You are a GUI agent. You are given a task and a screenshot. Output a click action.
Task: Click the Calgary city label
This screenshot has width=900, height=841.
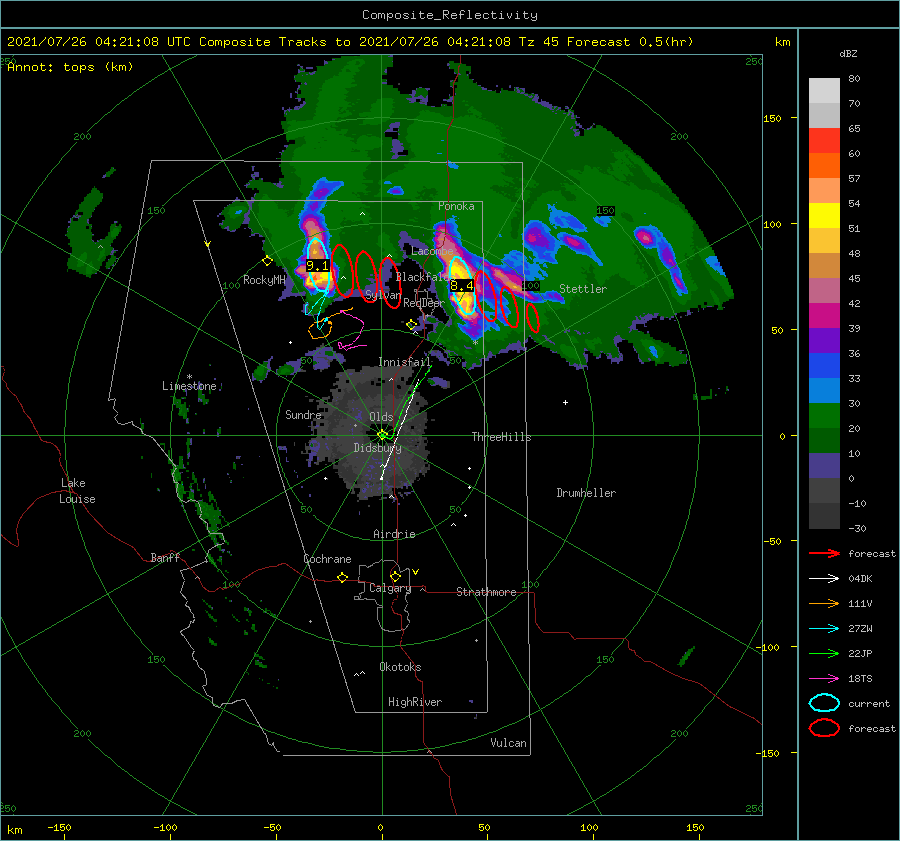(390, 588)
